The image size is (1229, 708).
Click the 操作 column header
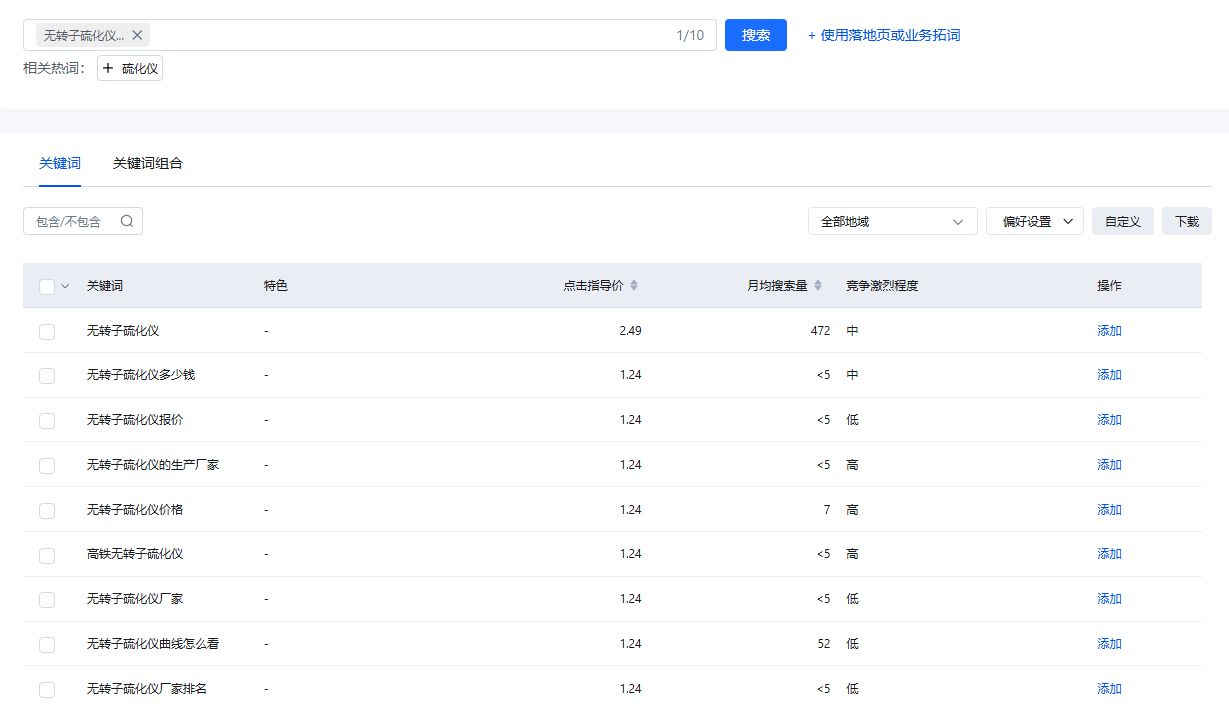pyautogui.click(x=1109, y=285)
